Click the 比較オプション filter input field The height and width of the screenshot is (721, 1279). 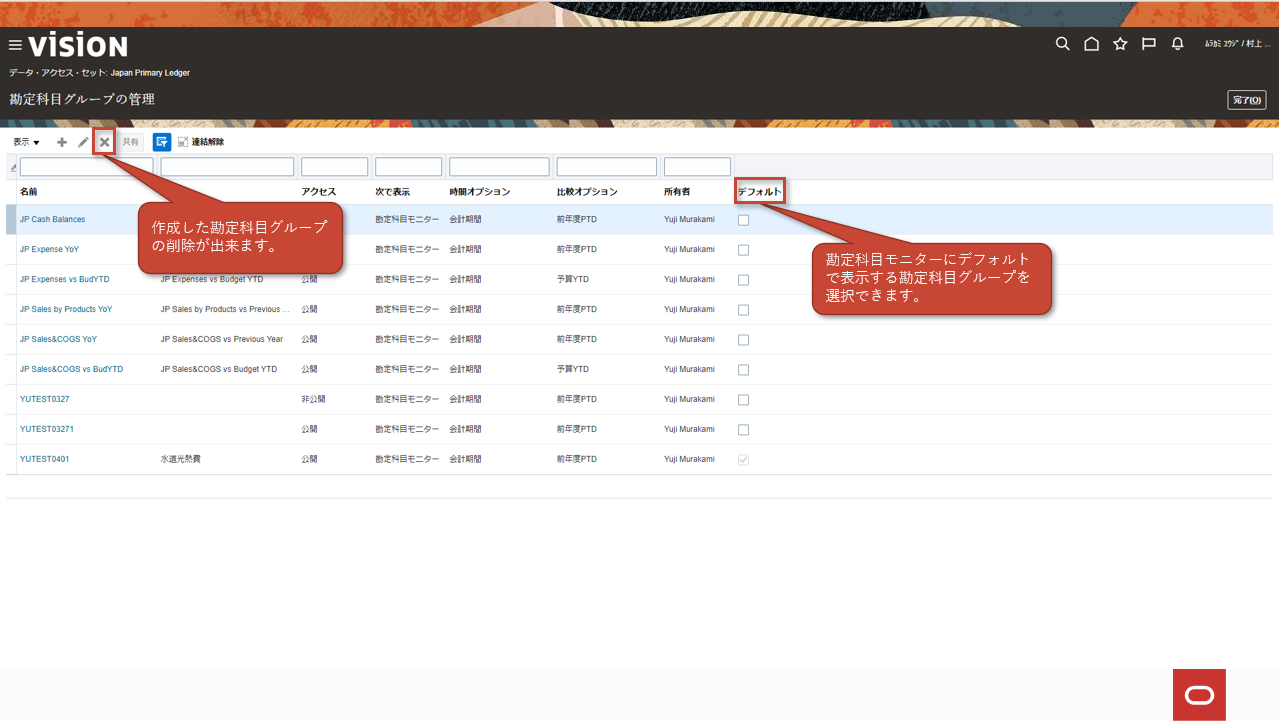(607, 167)
